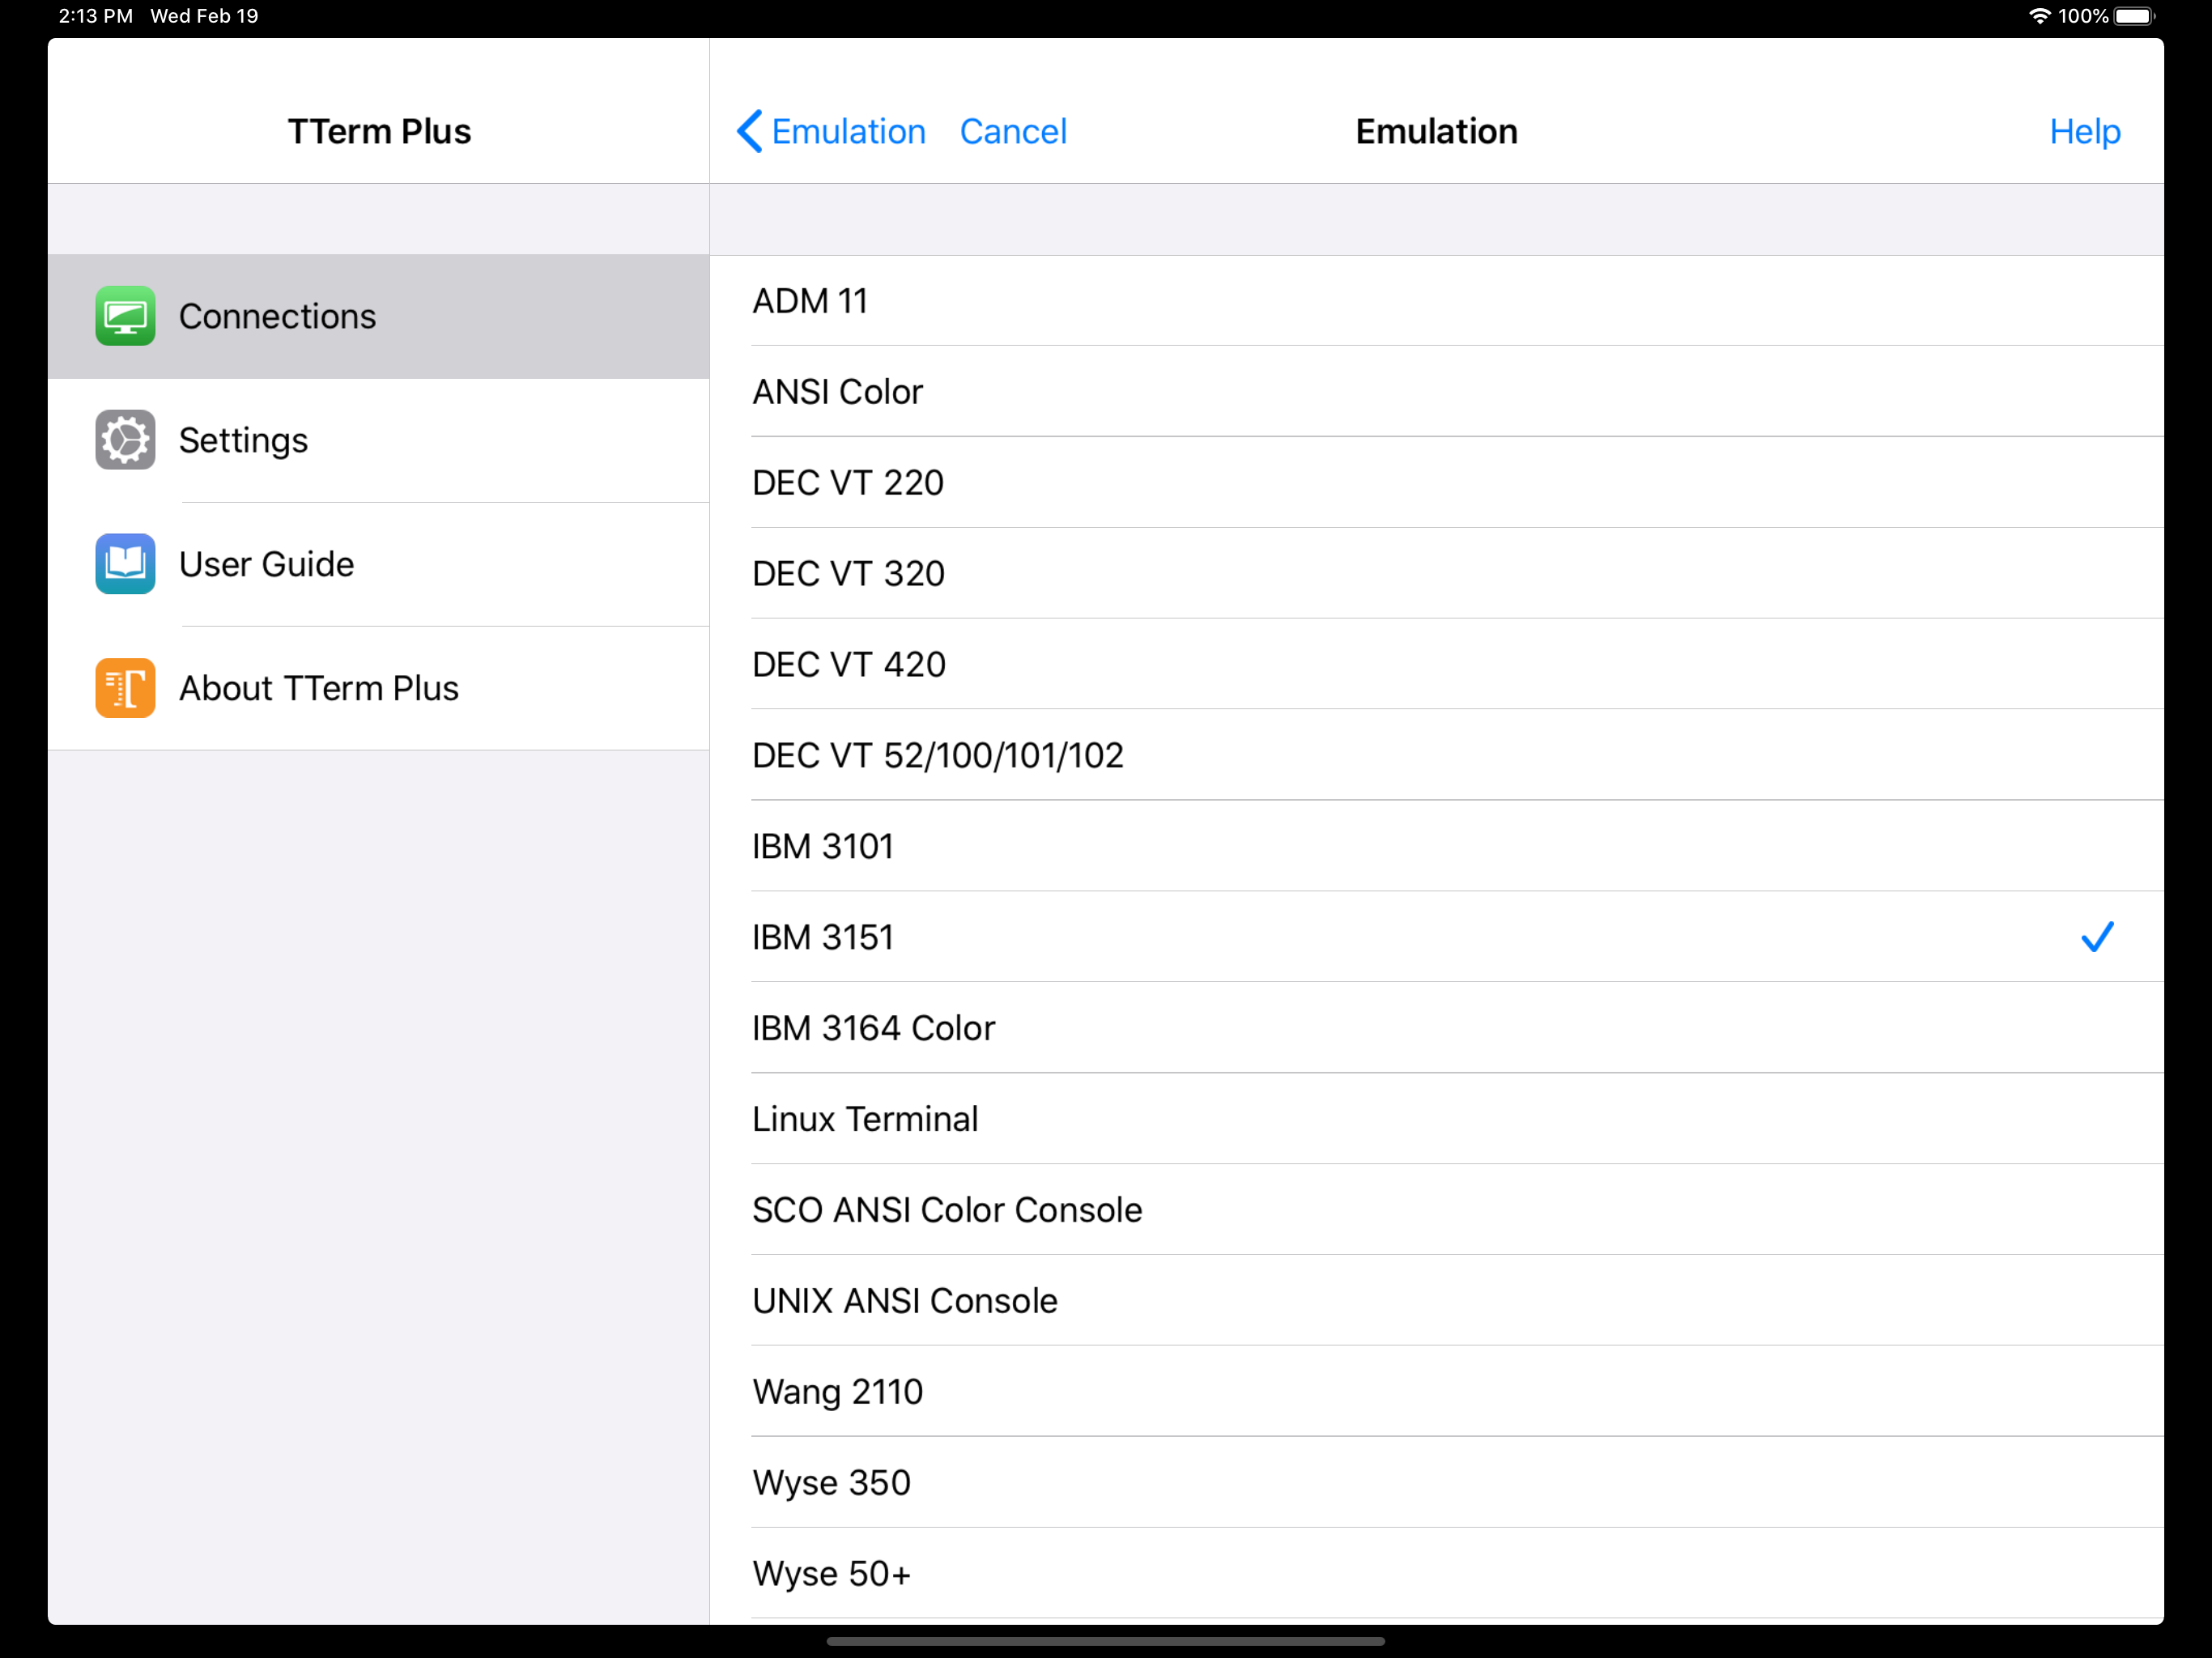
Task: Click the blue User Guide book icon
Action: click(x=125, y=564)
